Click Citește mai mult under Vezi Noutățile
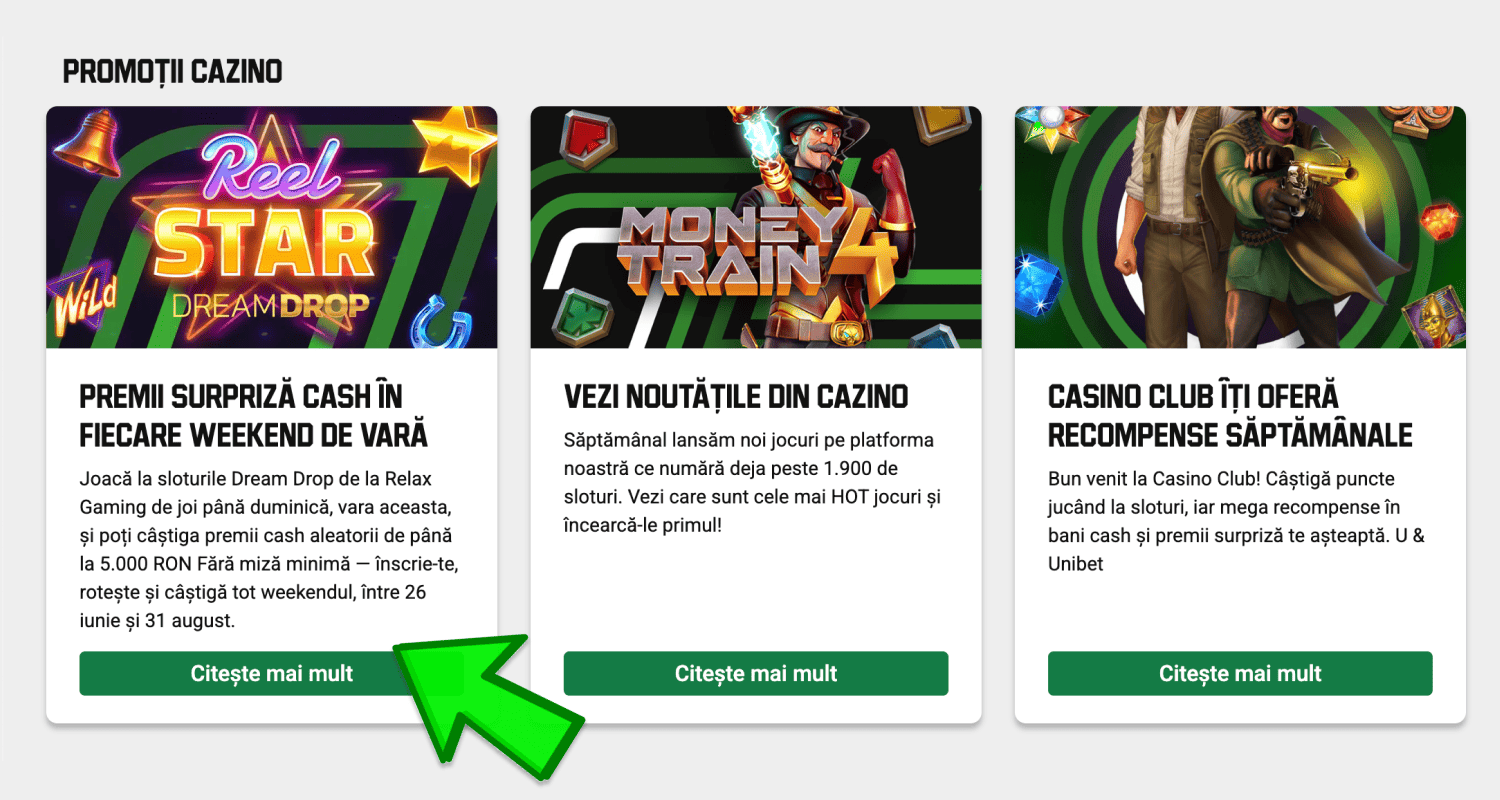Viewport: 1500px width, 800px height. point(755,673)
